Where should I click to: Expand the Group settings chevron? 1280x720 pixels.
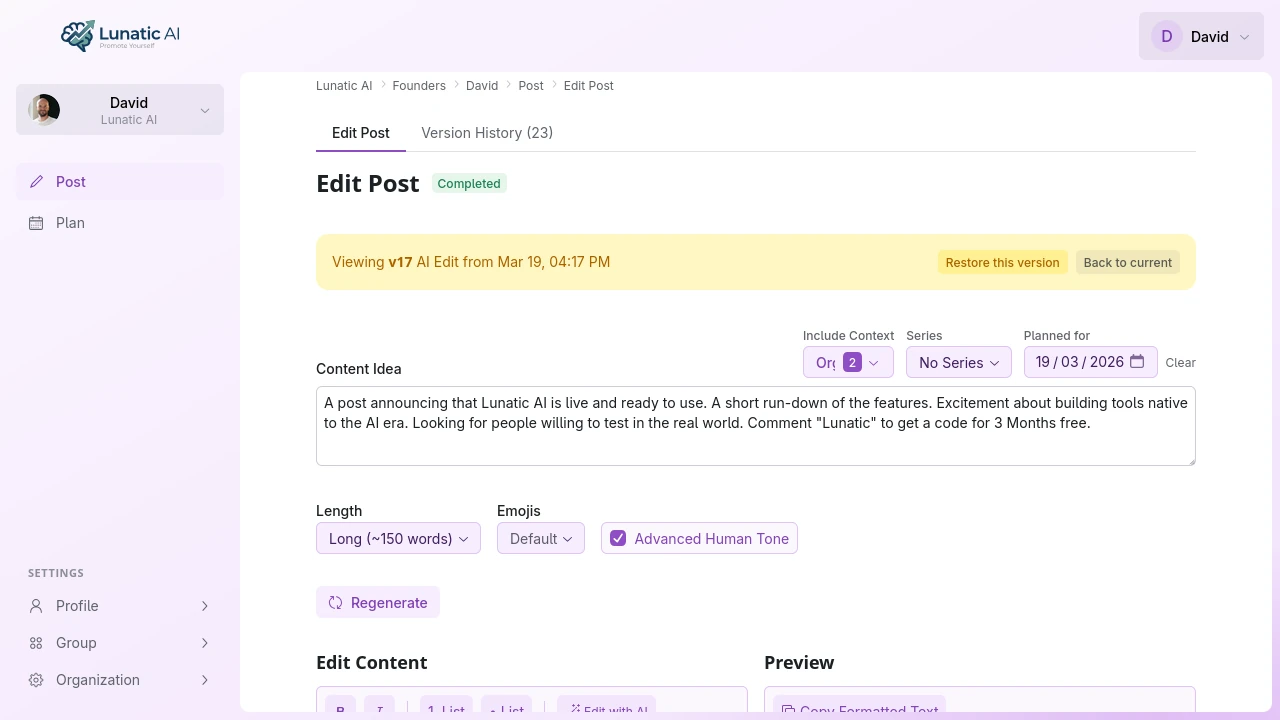(205, 642)
